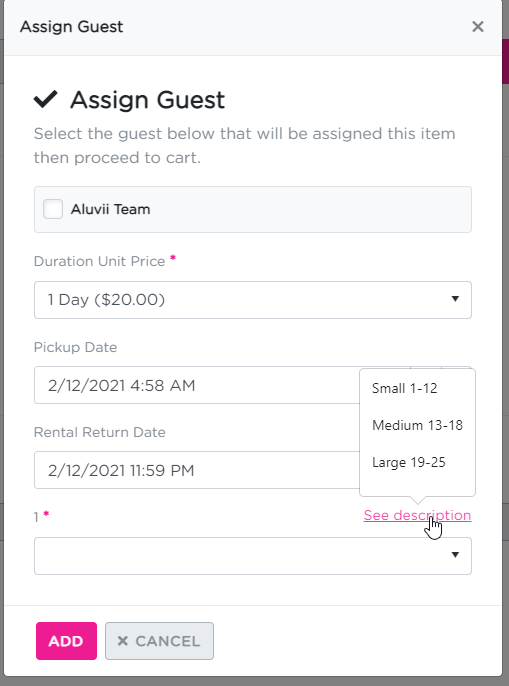The image size is (509, 686).
Task: Expand the empty dropdown under field 1
Action: tap(253, 556)
